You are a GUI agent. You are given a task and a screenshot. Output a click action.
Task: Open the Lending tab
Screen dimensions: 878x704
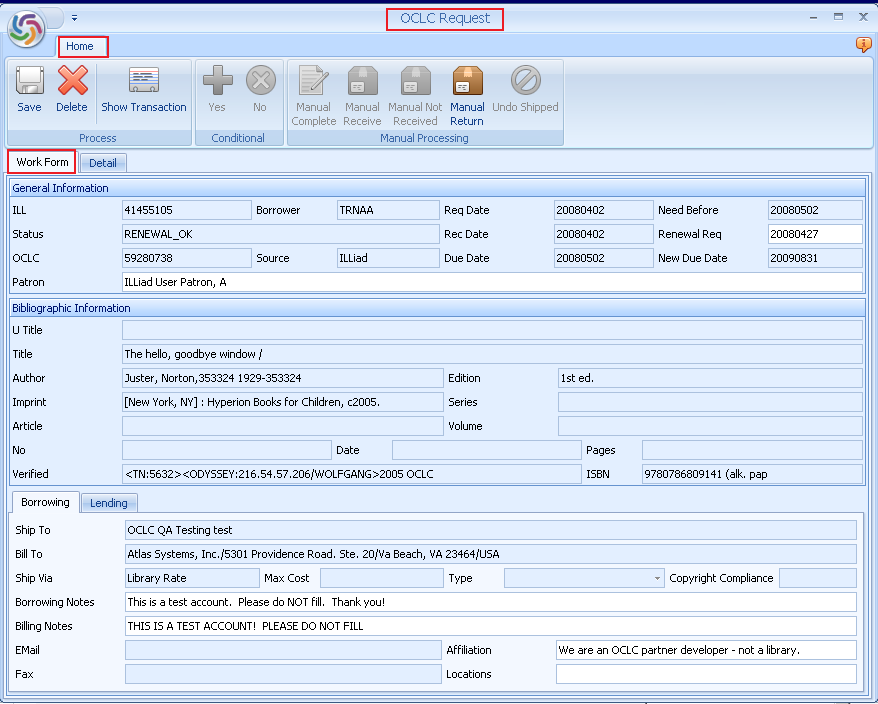[x=108, y=503]
